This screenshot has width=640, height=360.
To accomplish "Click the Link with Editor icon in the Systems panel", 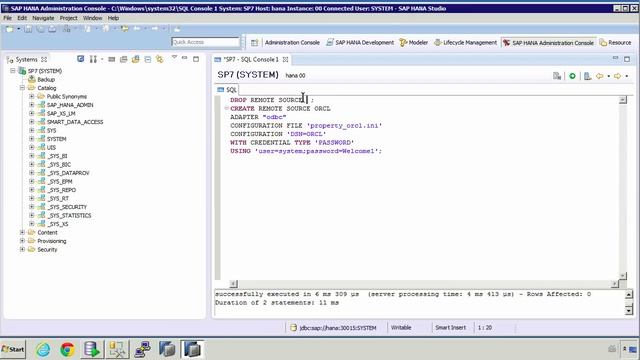I will pos(160,59).
